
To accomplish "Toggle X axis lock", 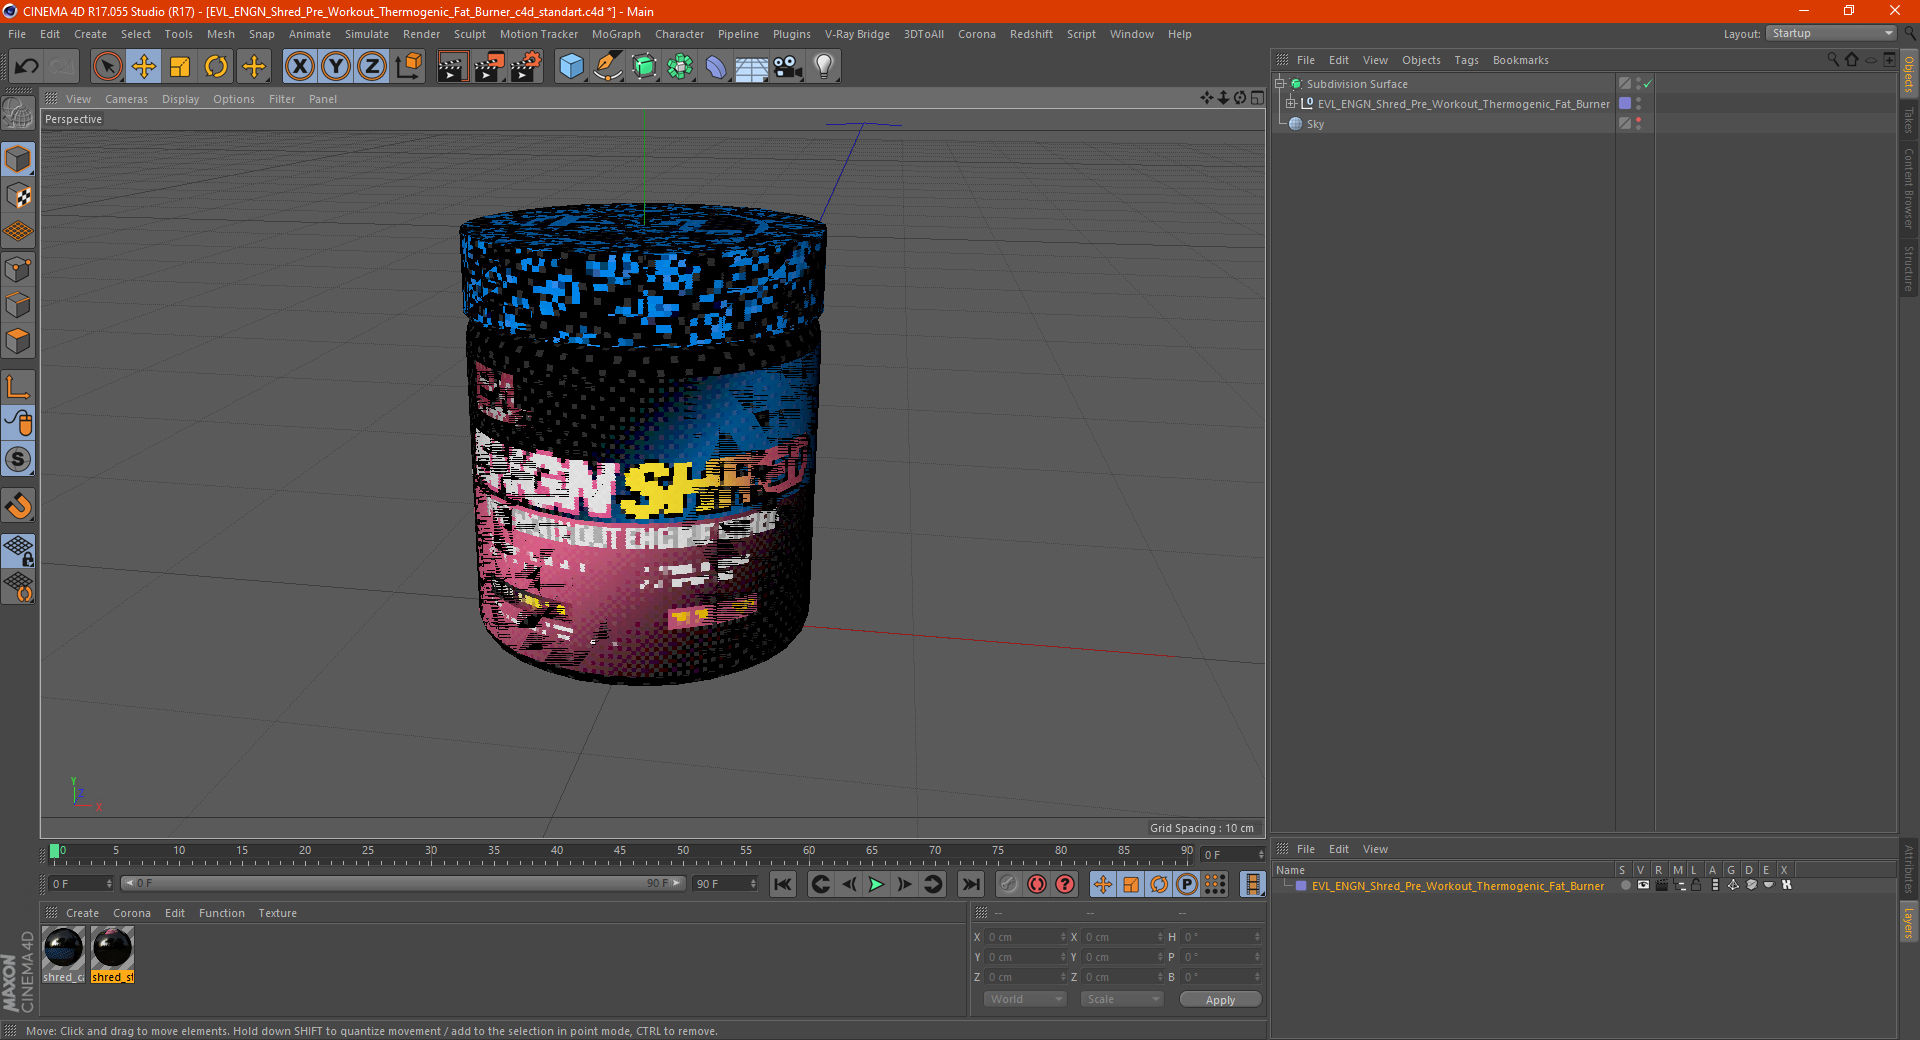I will [299, 67].
